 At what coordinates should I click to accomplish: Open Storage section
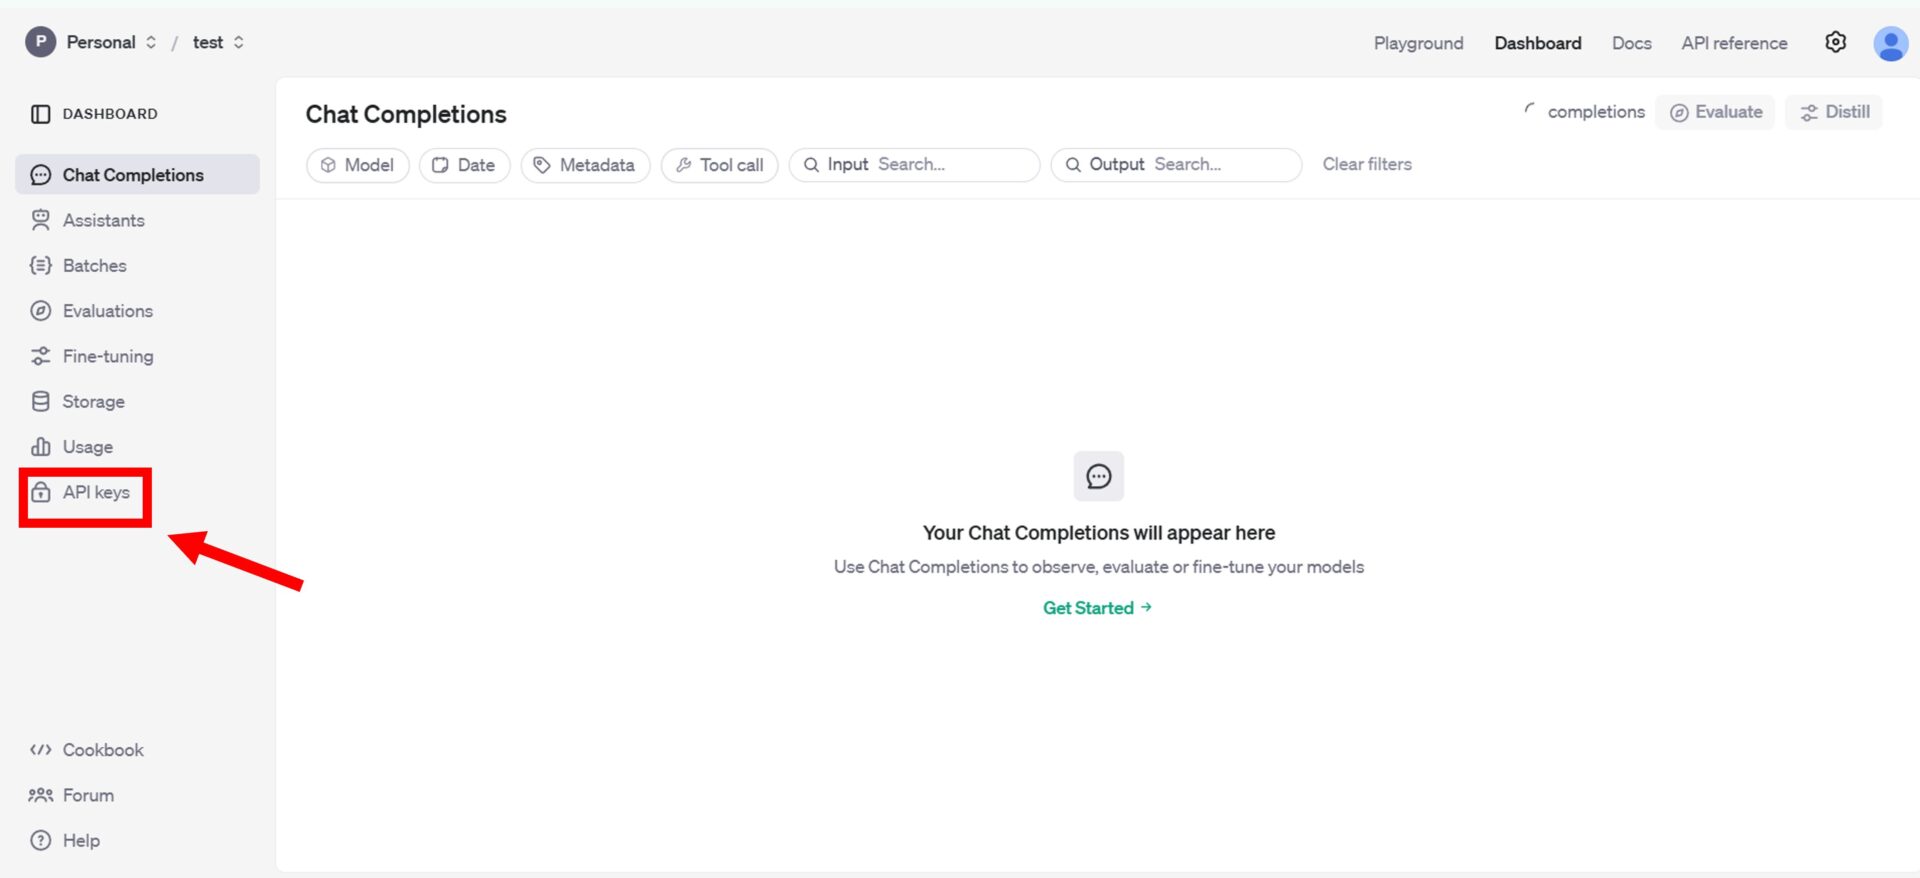click(x=93, y=401)
